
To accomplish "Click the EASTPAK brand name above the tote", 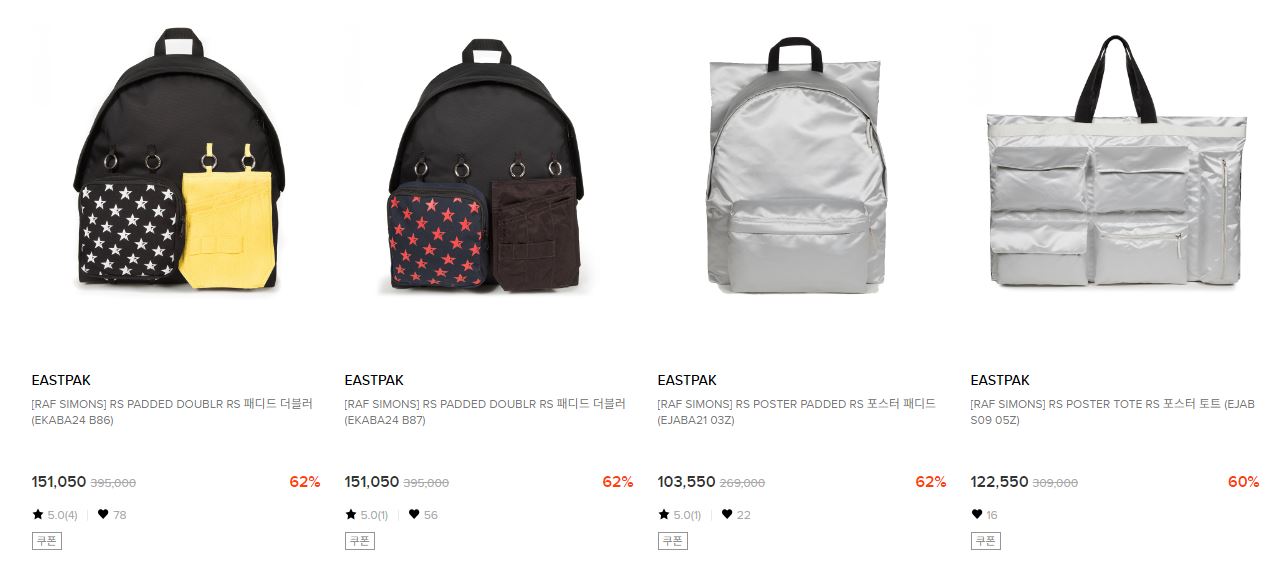I will [1000, 380].
